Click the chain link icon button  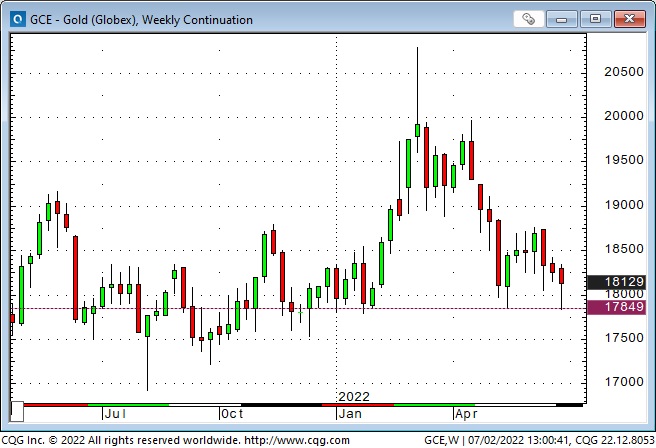(x=528, y=19)
